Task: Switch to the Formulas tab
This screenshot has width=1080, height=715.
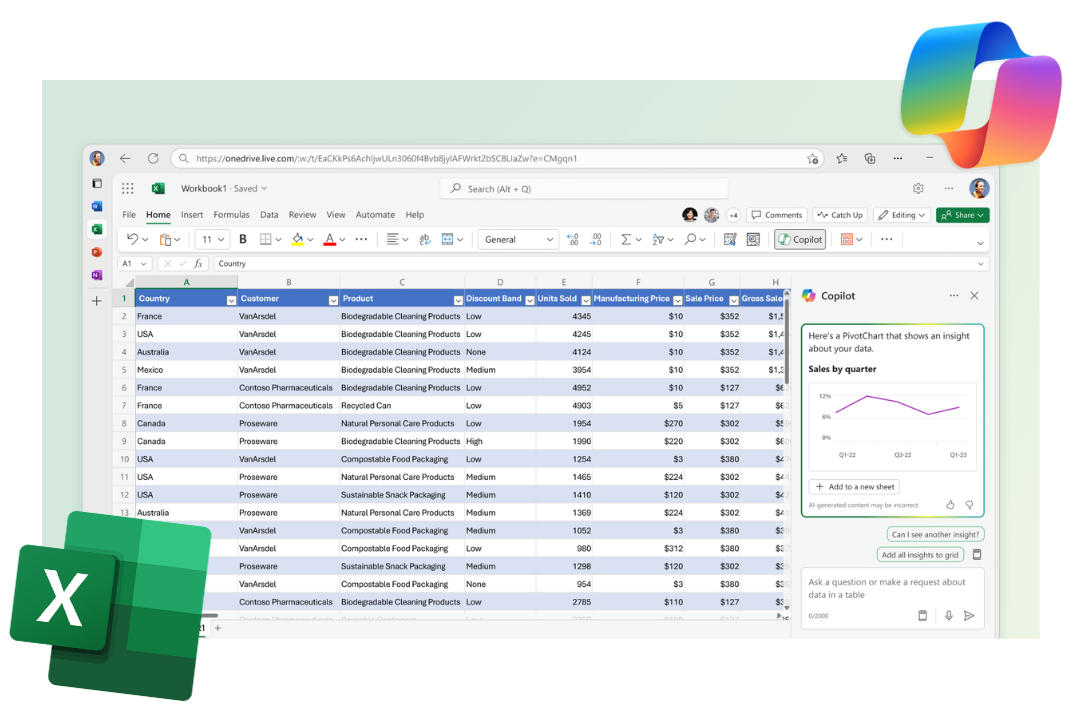Action: pyautogui.click(x=231, y=214)
